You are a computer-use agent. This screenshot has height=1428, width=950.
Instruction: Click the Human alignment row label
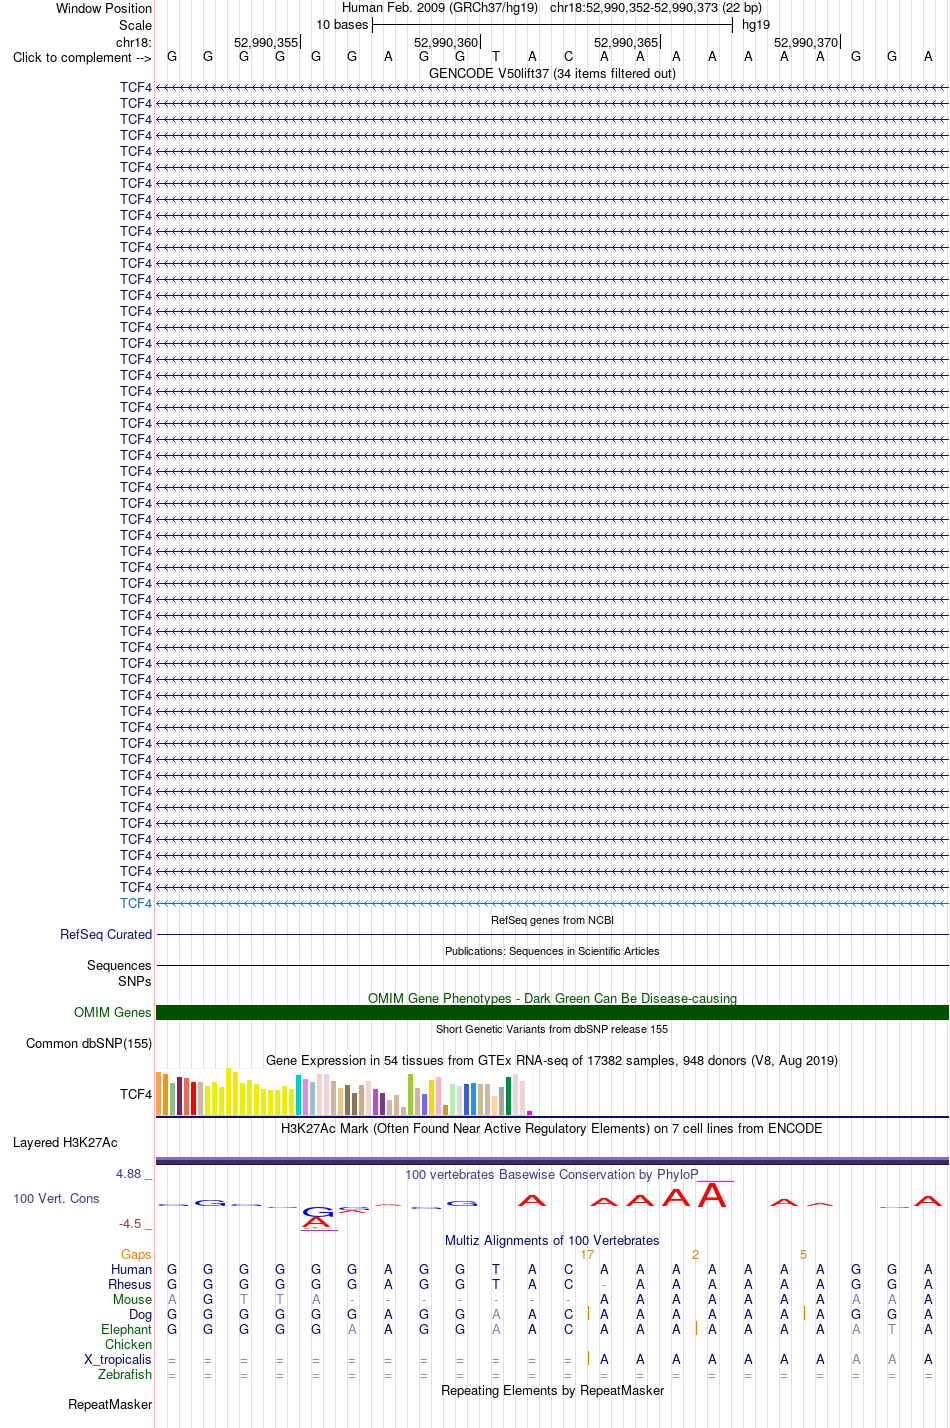(131, 1269)
